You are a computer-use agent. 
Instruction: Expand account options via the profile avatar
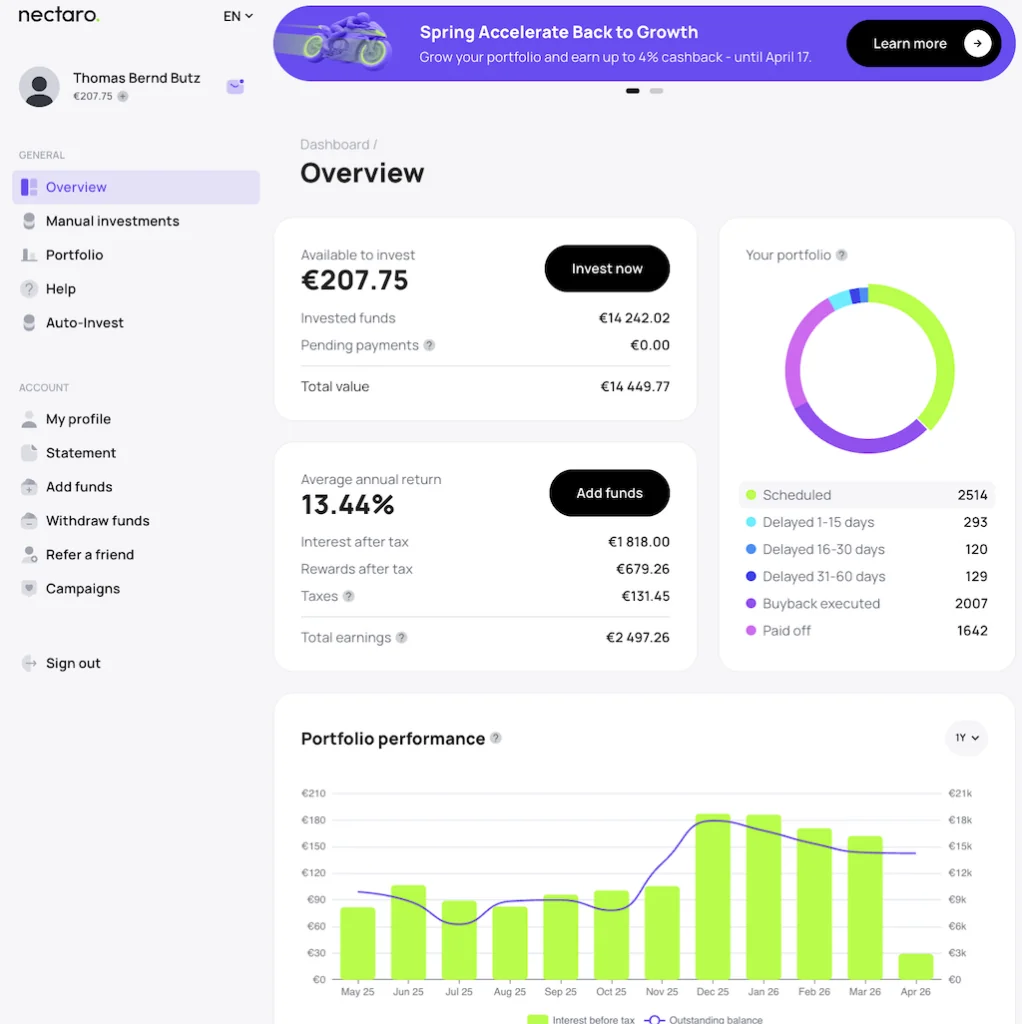(x=39, y=87)
